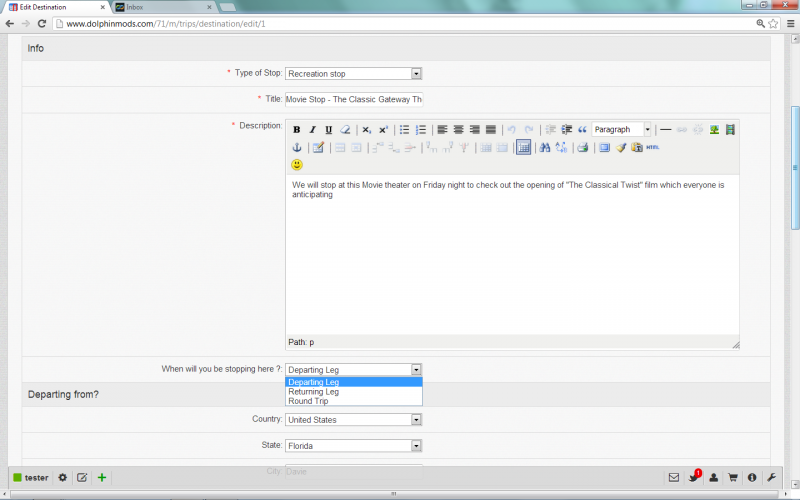This screenshot has width=800, height=500.
Task: Insert an anchor with the anchor icon
Action: point(296,147)
